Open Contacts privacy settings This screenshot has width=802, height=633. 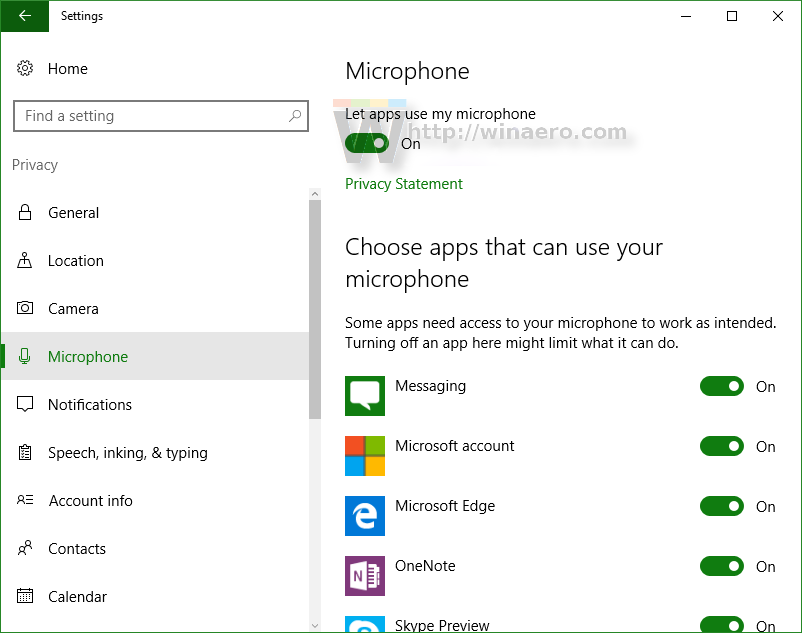coord(155,548)
